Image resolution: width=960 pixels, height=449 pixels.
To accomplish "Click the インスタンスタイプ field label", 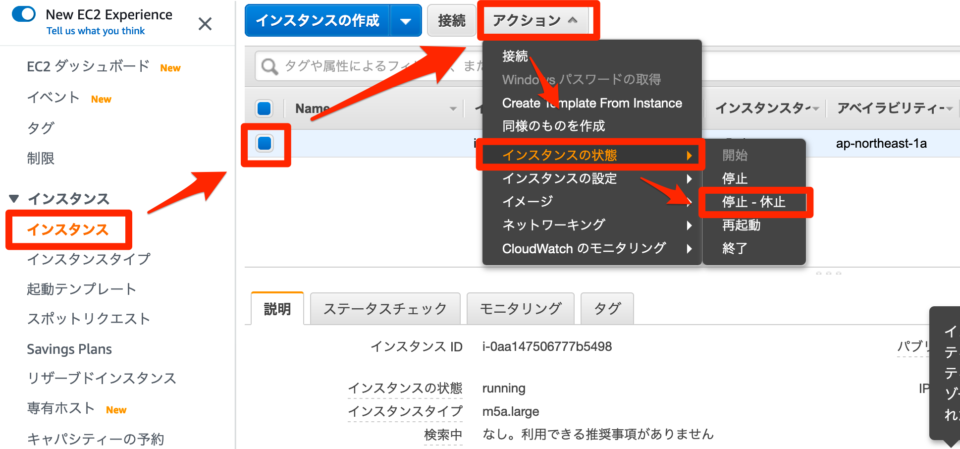I will click(x=405, y=411).
